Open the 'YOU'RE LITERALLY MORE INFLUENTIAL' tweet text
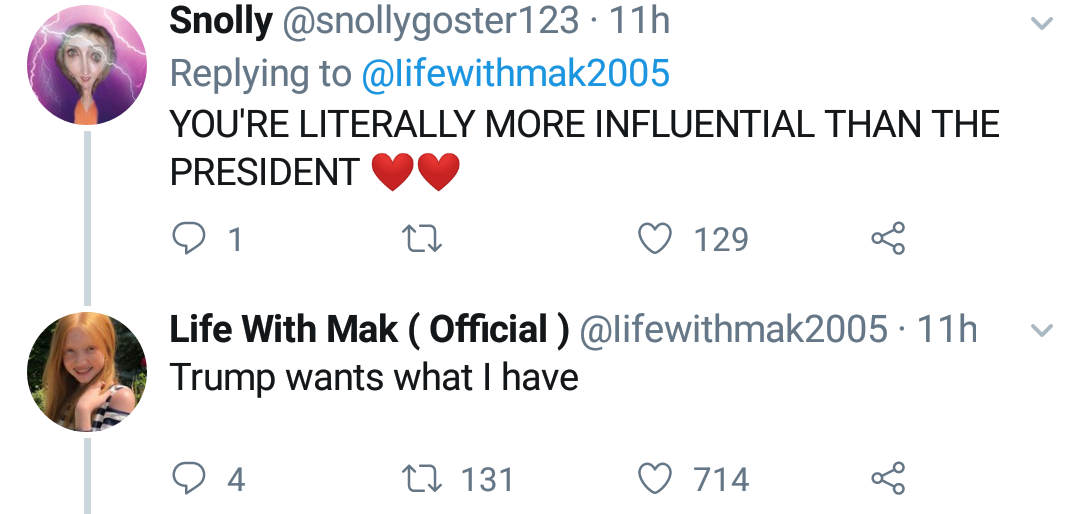The image size is (1080, 514). (584, 124)
